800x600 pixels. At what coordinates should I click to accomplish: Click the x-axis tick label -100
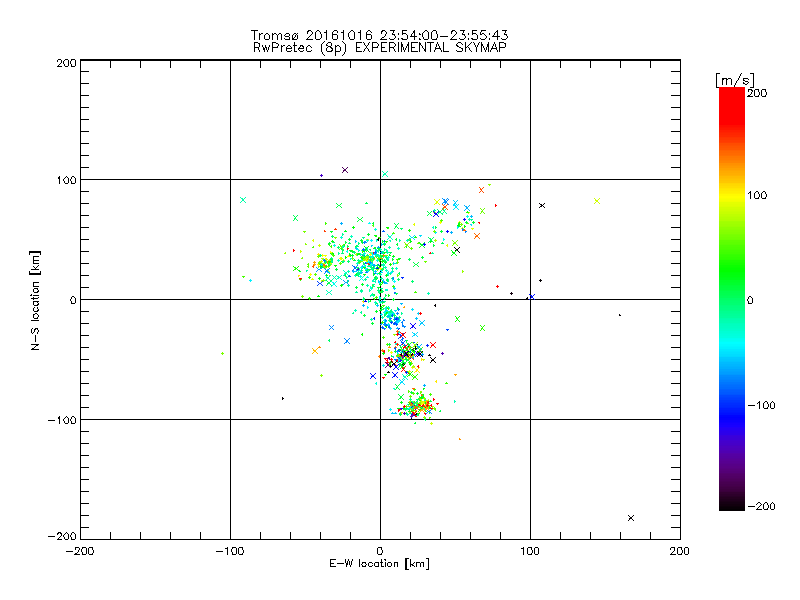tap(230, 551)
